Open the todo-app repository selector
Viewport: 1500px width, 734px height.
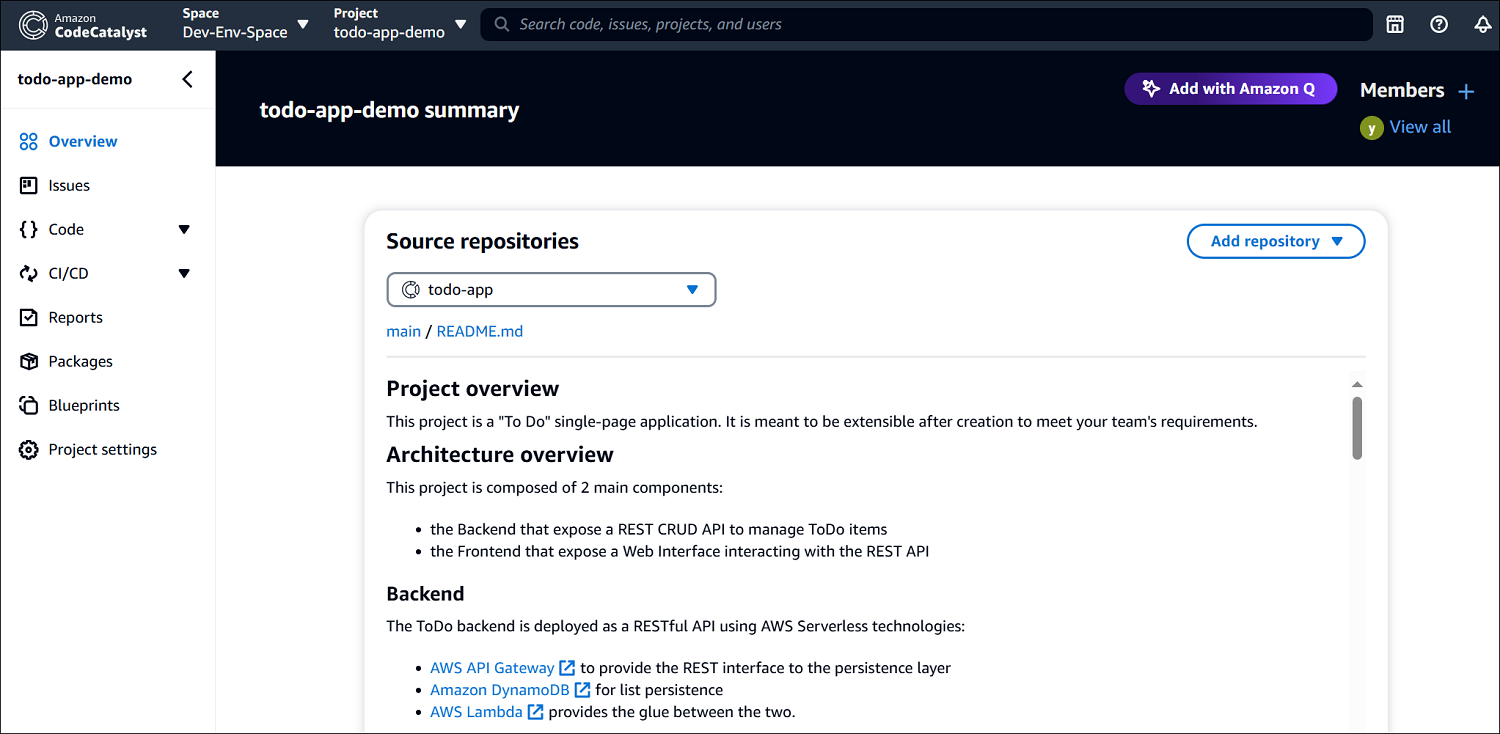(551, 290)
